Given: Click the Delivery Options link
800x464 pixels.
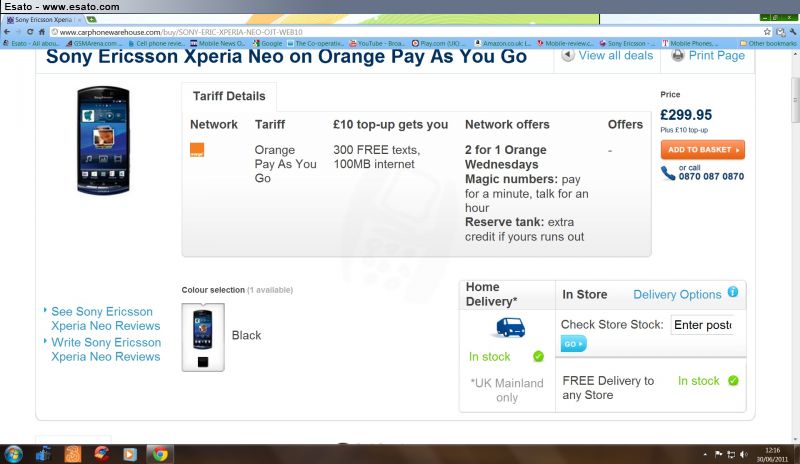Looking at the screenshot, I should tap(677, 295).
